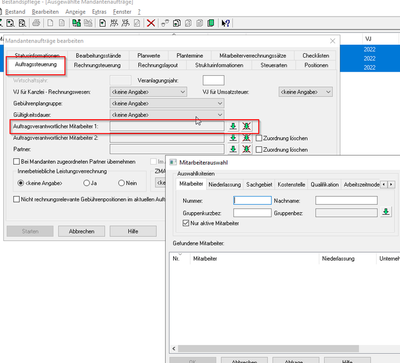Switch to Kostenstelle tab in Mitarbeiterauswahl
Screen dimensions: 400x363
click(291, 184)
